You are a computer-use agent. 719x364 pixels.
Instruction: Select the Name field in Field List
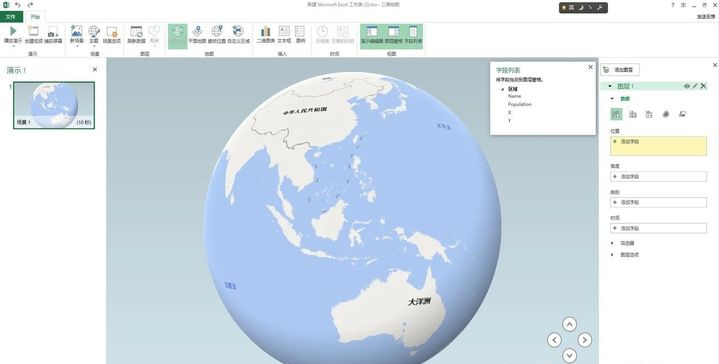(x=514, y=96)
